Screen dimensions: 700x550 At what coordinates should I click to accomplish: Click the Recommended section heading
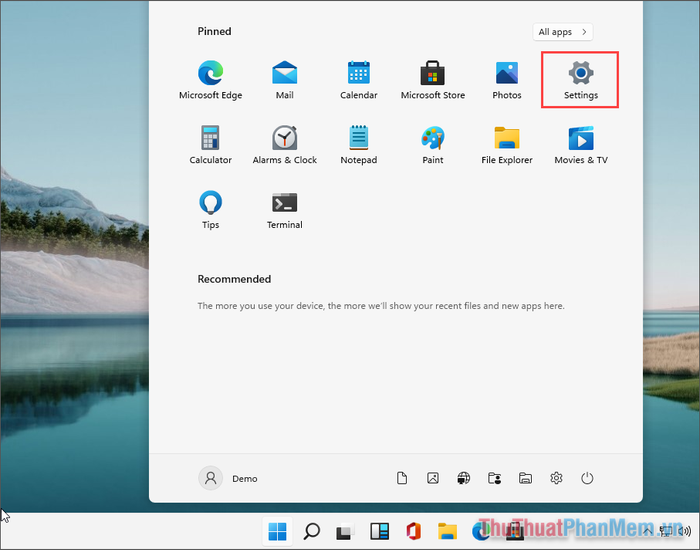click(x=234, y=279)
